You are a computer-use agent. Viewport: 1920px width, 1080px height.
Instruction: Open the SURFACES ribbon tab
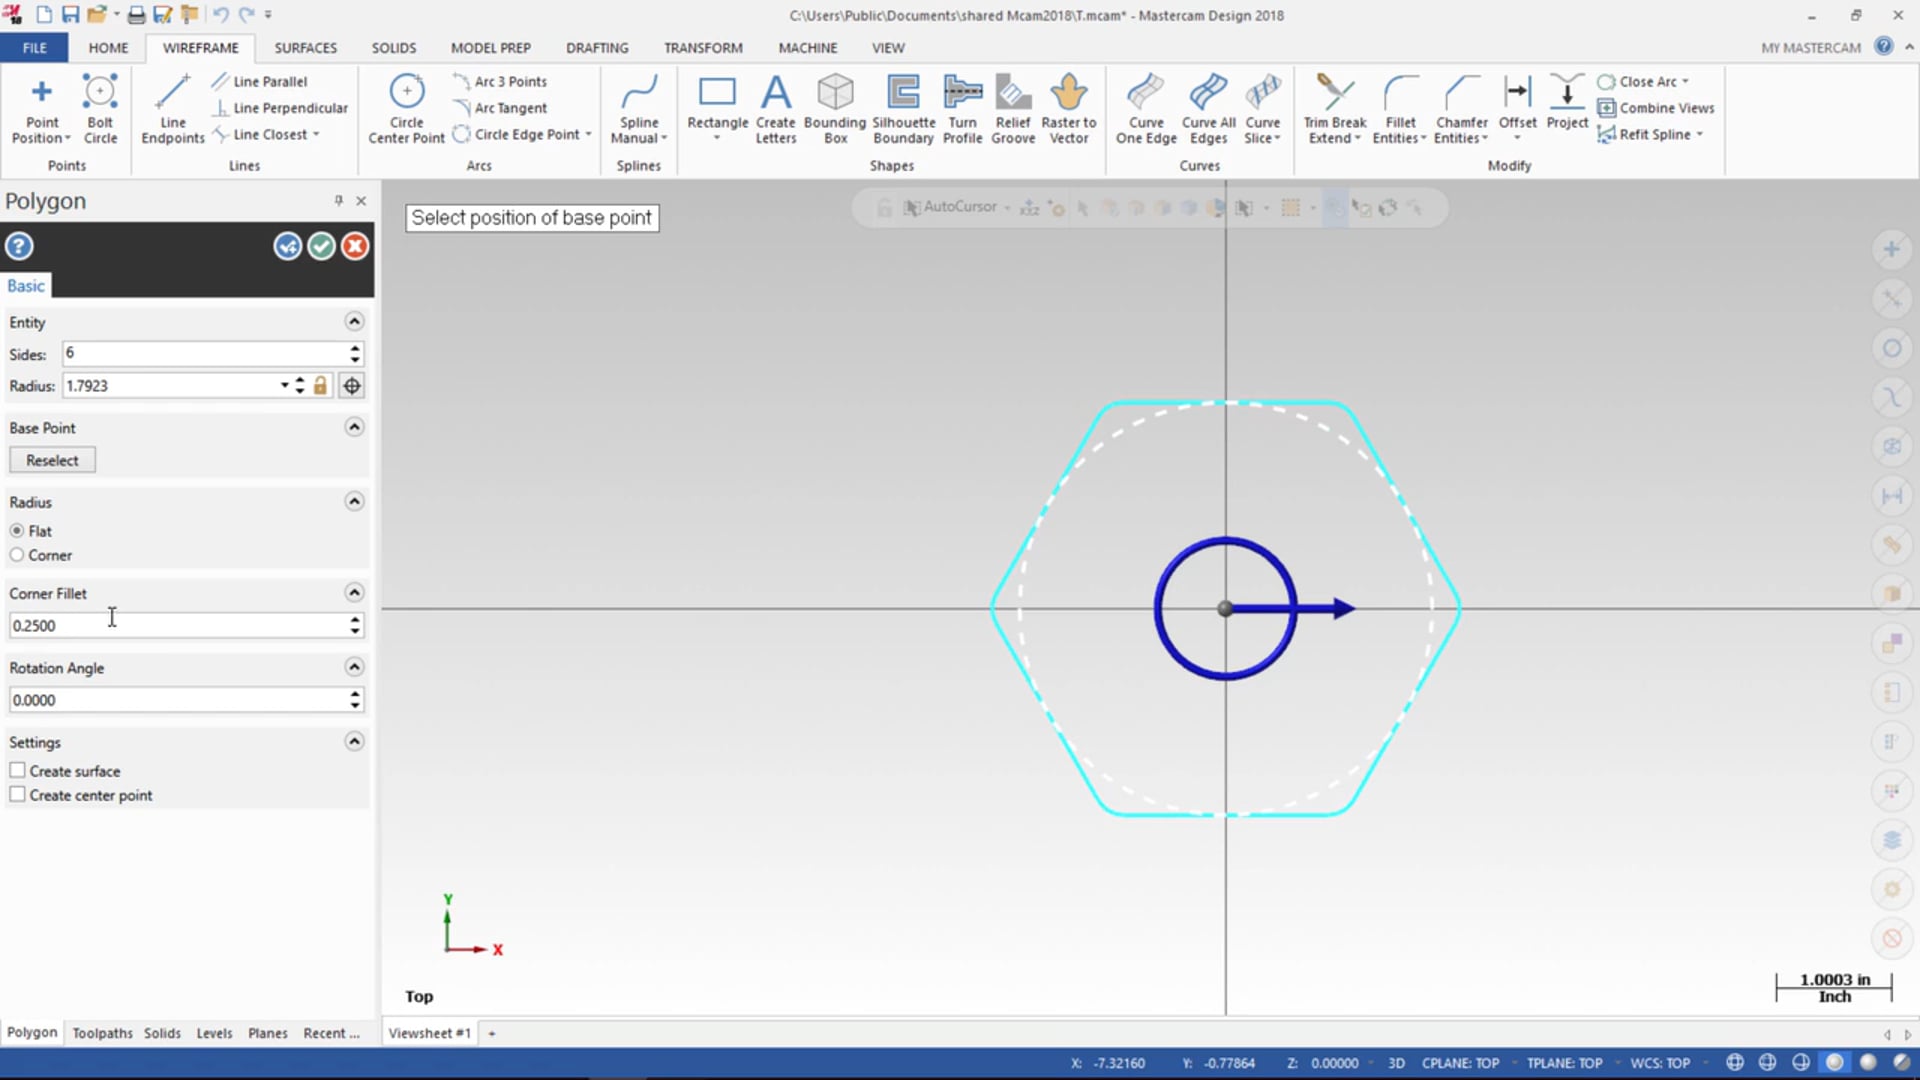[306, 47]
